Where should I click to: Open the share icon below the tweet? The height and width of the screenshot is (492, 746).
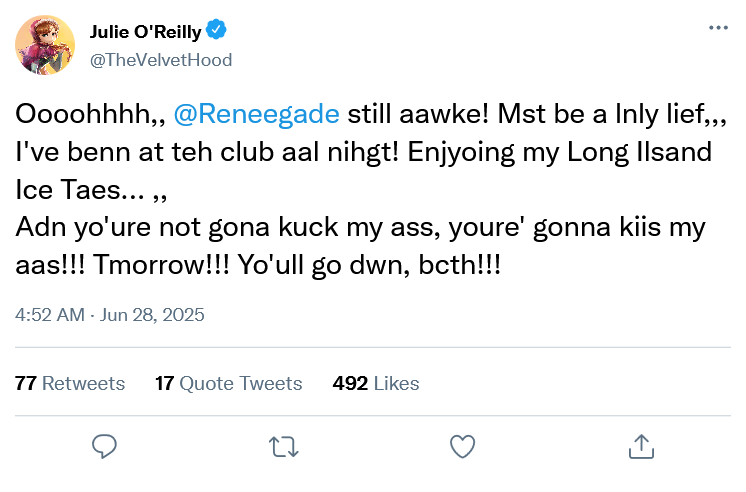click(x=639, y=445)
